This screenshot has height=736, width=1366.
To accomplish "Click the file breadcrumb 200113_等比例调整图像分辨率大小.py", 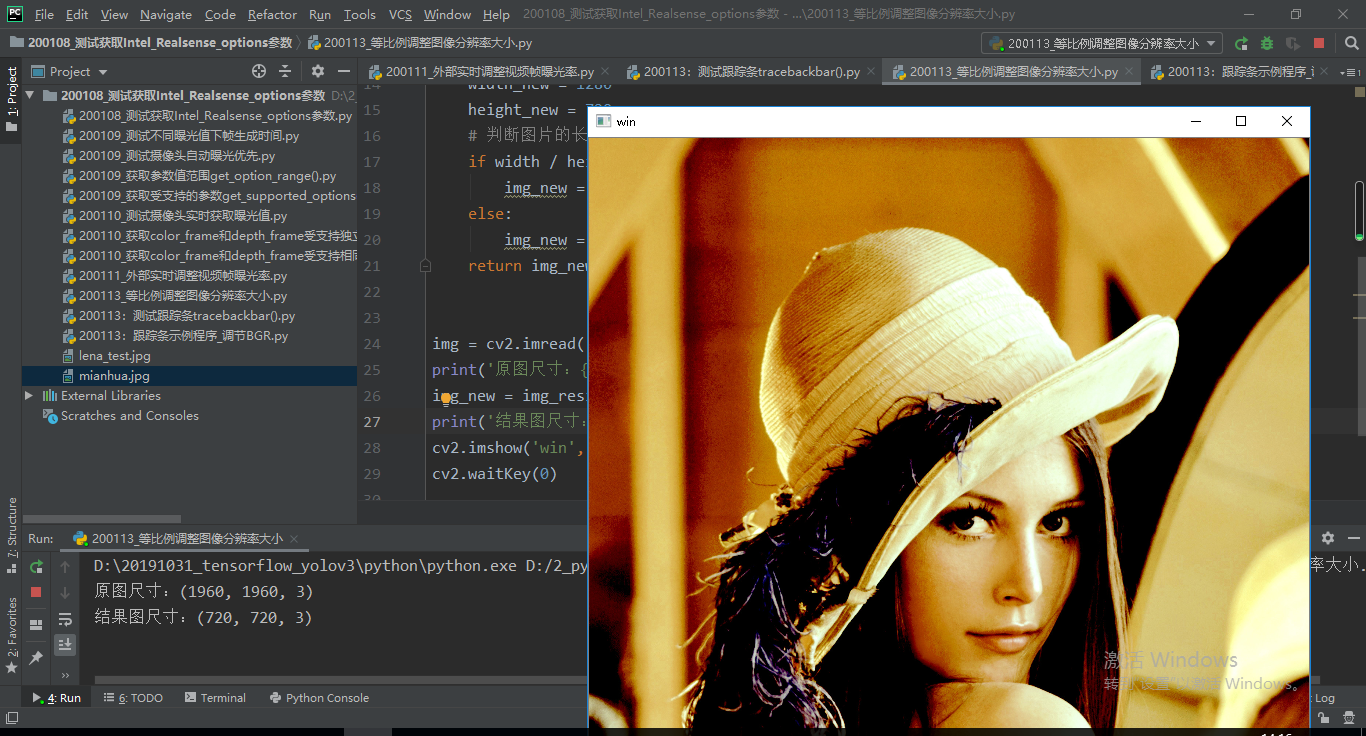I will pos(420,43).
